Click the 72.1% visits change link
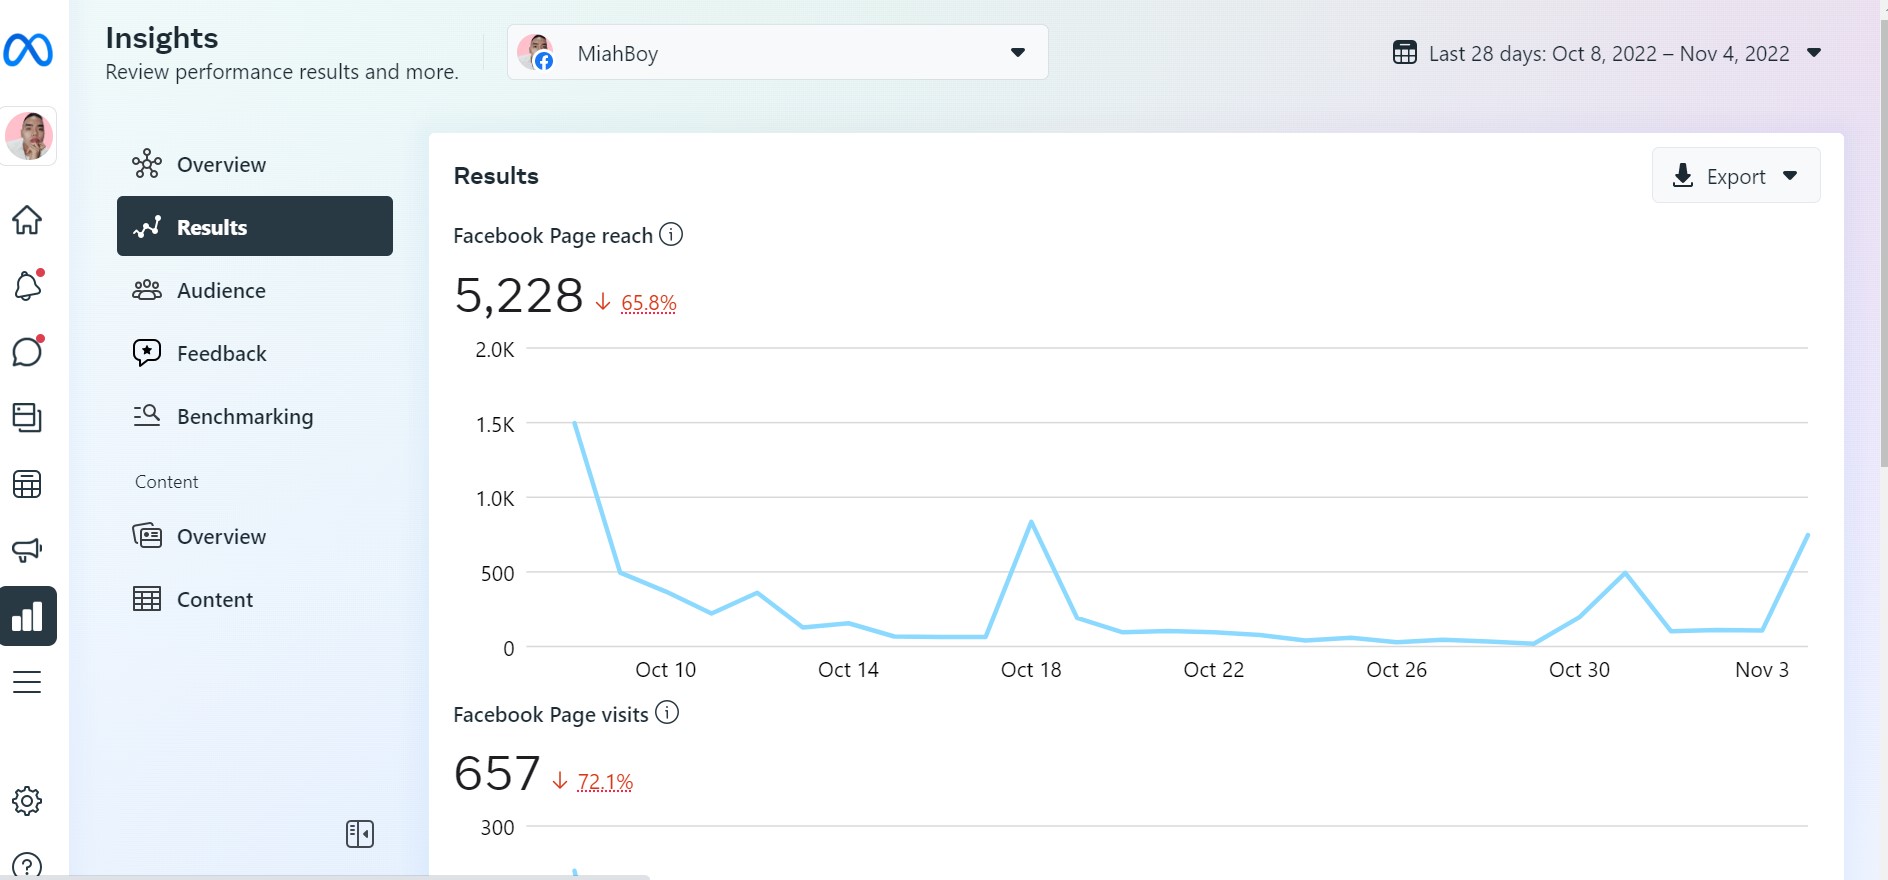 click(605, 781)
